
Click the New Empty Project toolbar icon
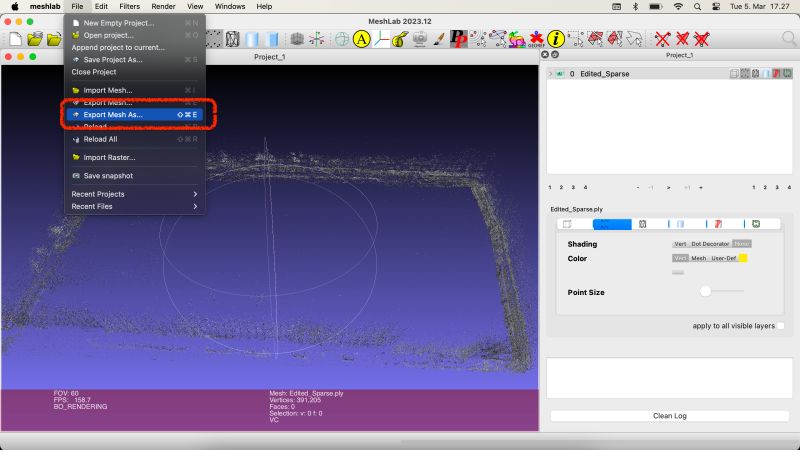(x=15, y=39)
